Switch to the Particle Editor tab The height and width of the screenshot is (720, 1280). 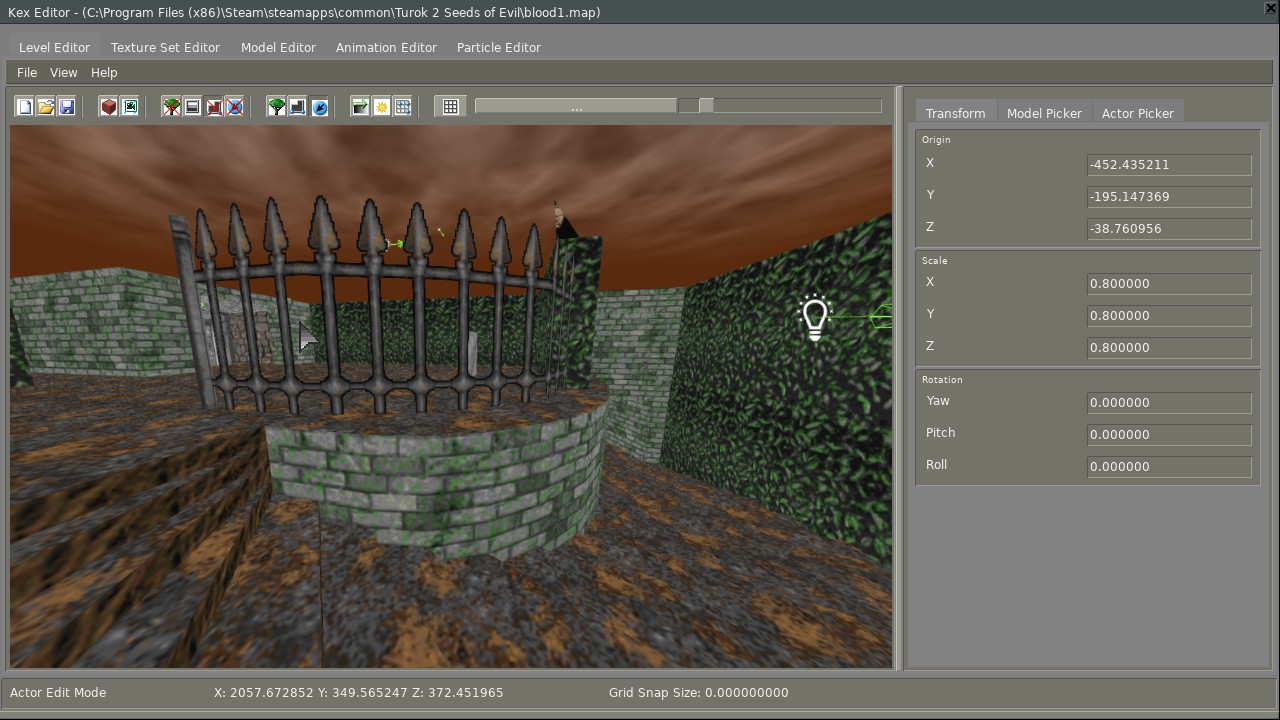point(498,47)
